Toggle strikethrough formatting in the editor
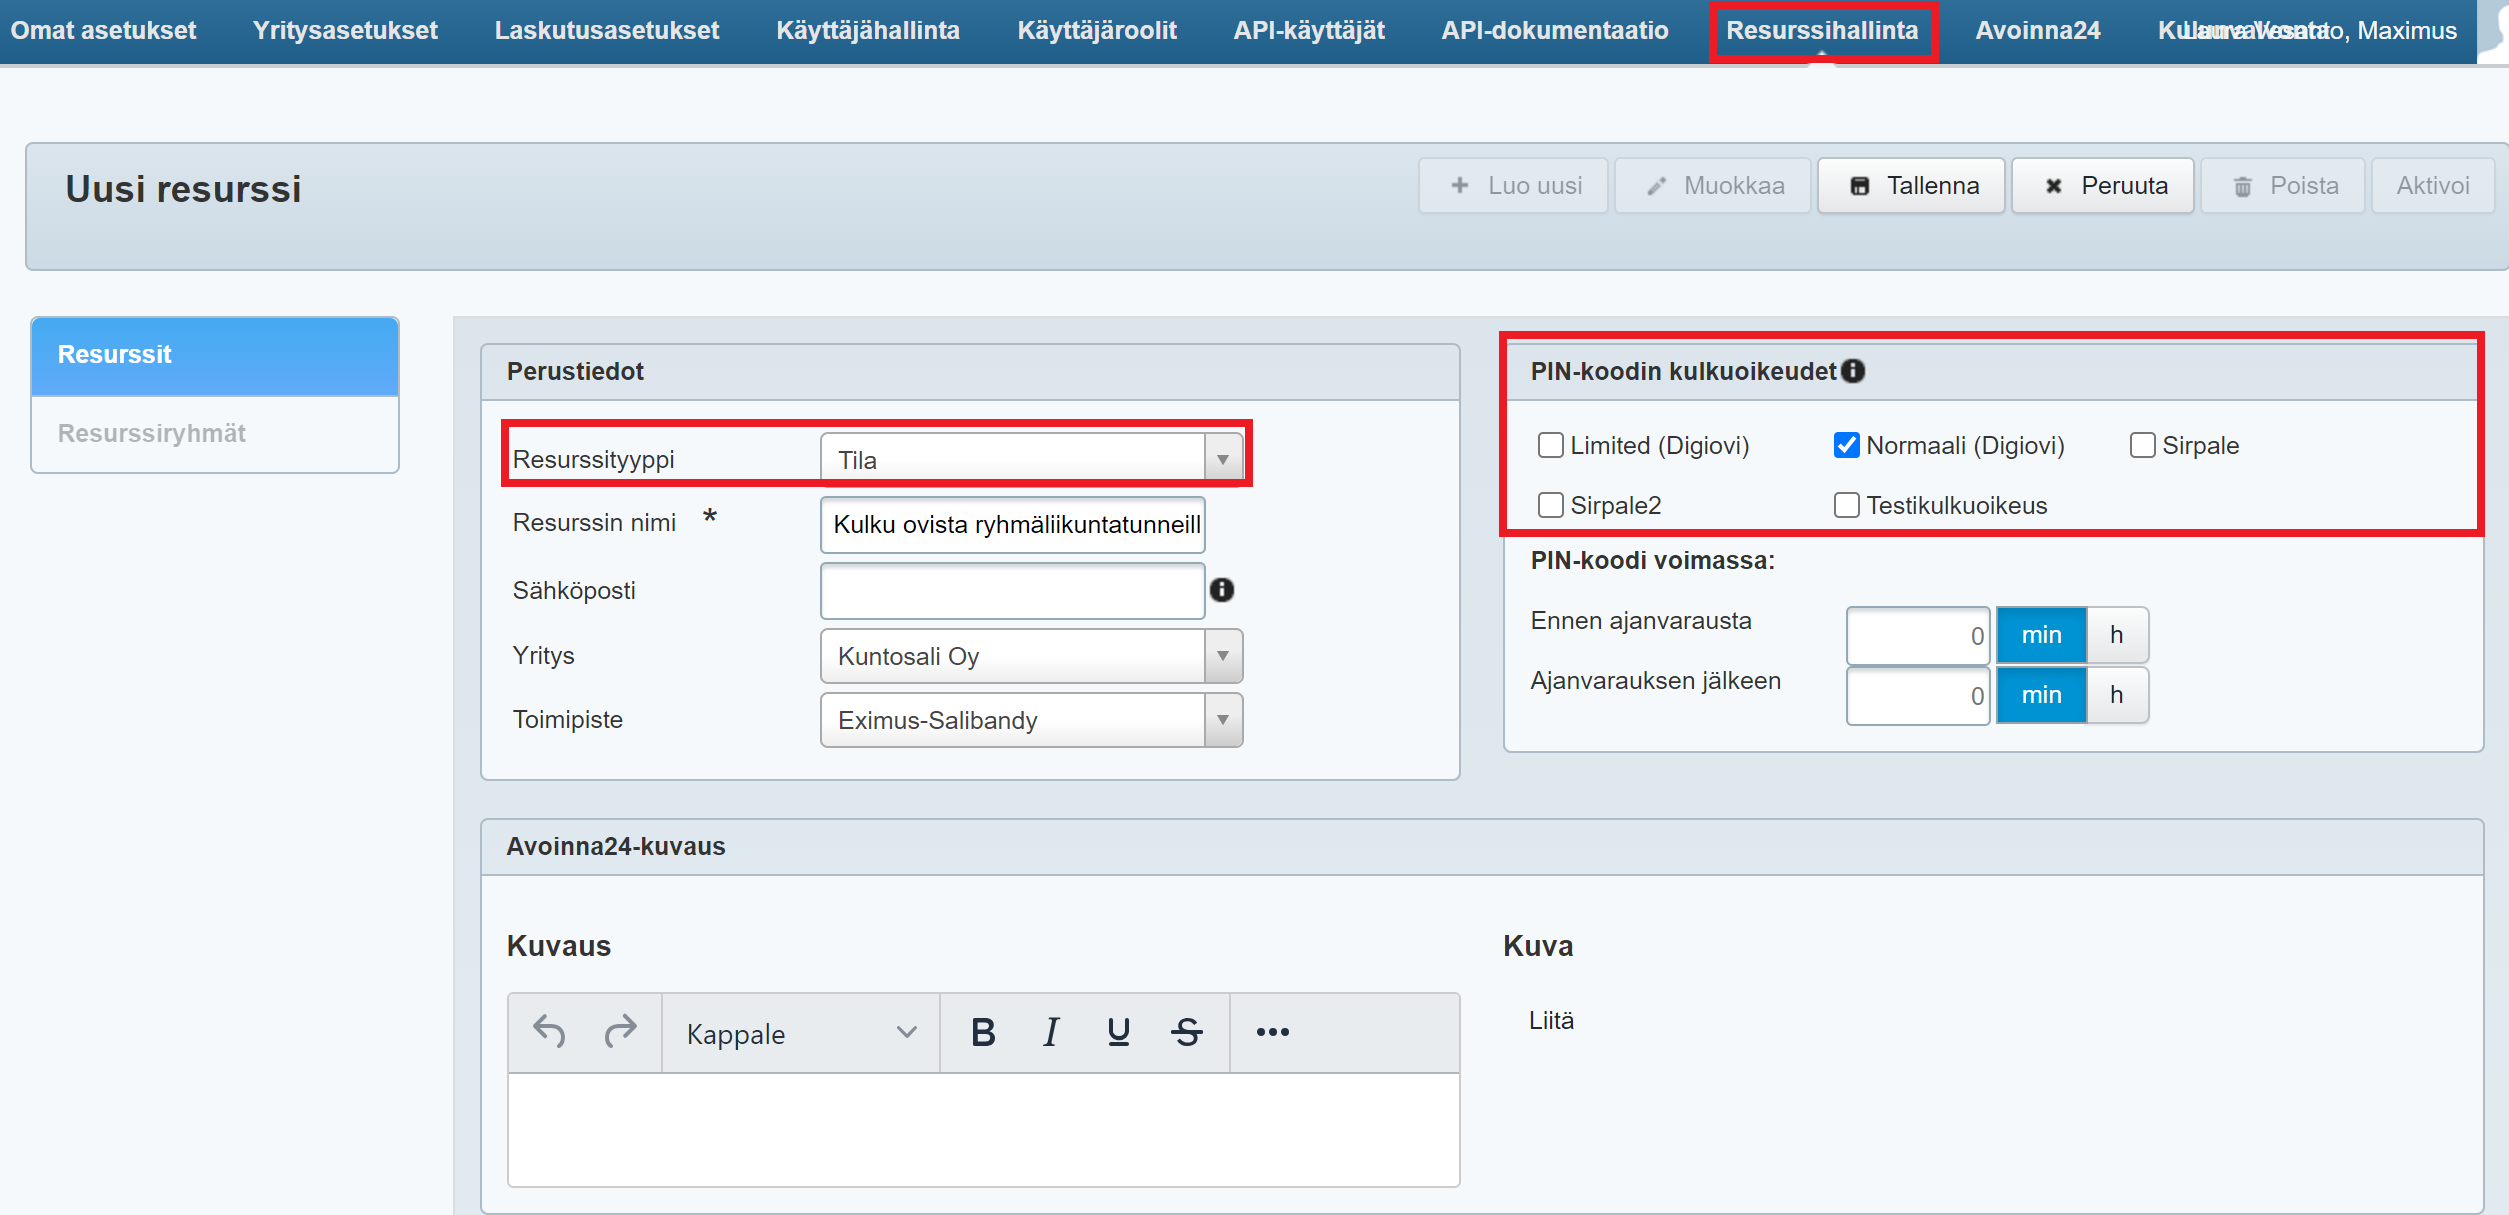Viewport: 2509px width, 1215px height. point(1187,1031)
